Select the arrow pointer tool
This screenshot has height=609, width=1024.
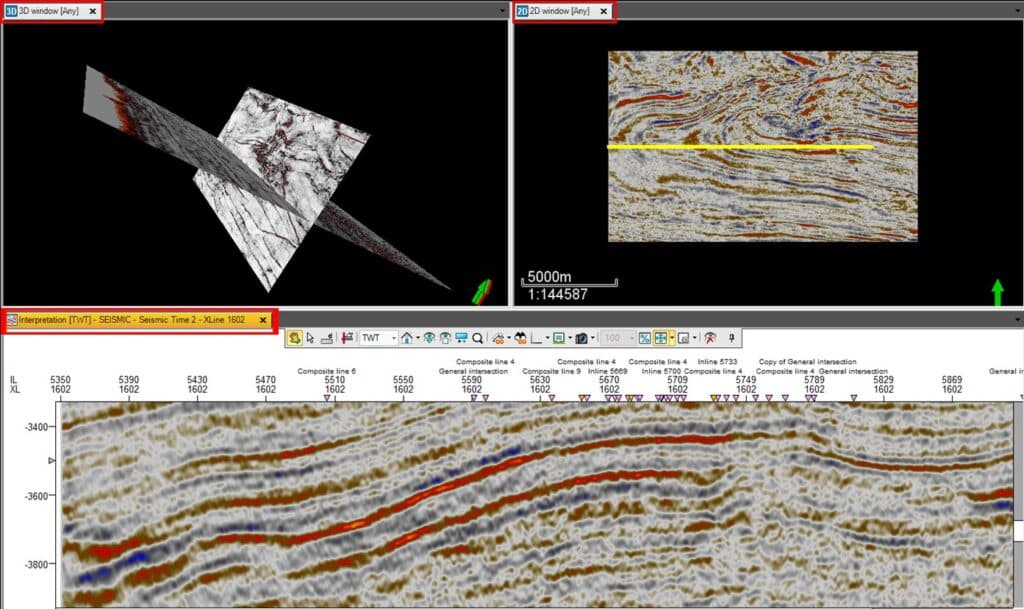(x=310, y=338)
